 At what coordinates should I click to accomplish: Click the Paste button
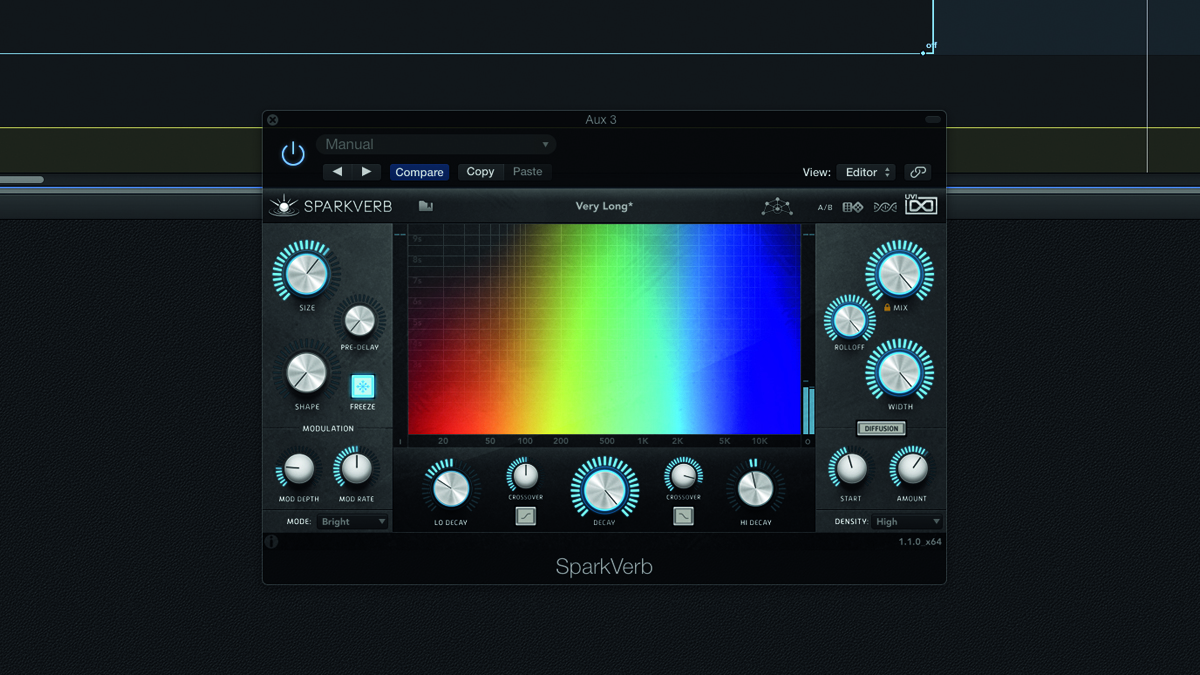(527, 172)
